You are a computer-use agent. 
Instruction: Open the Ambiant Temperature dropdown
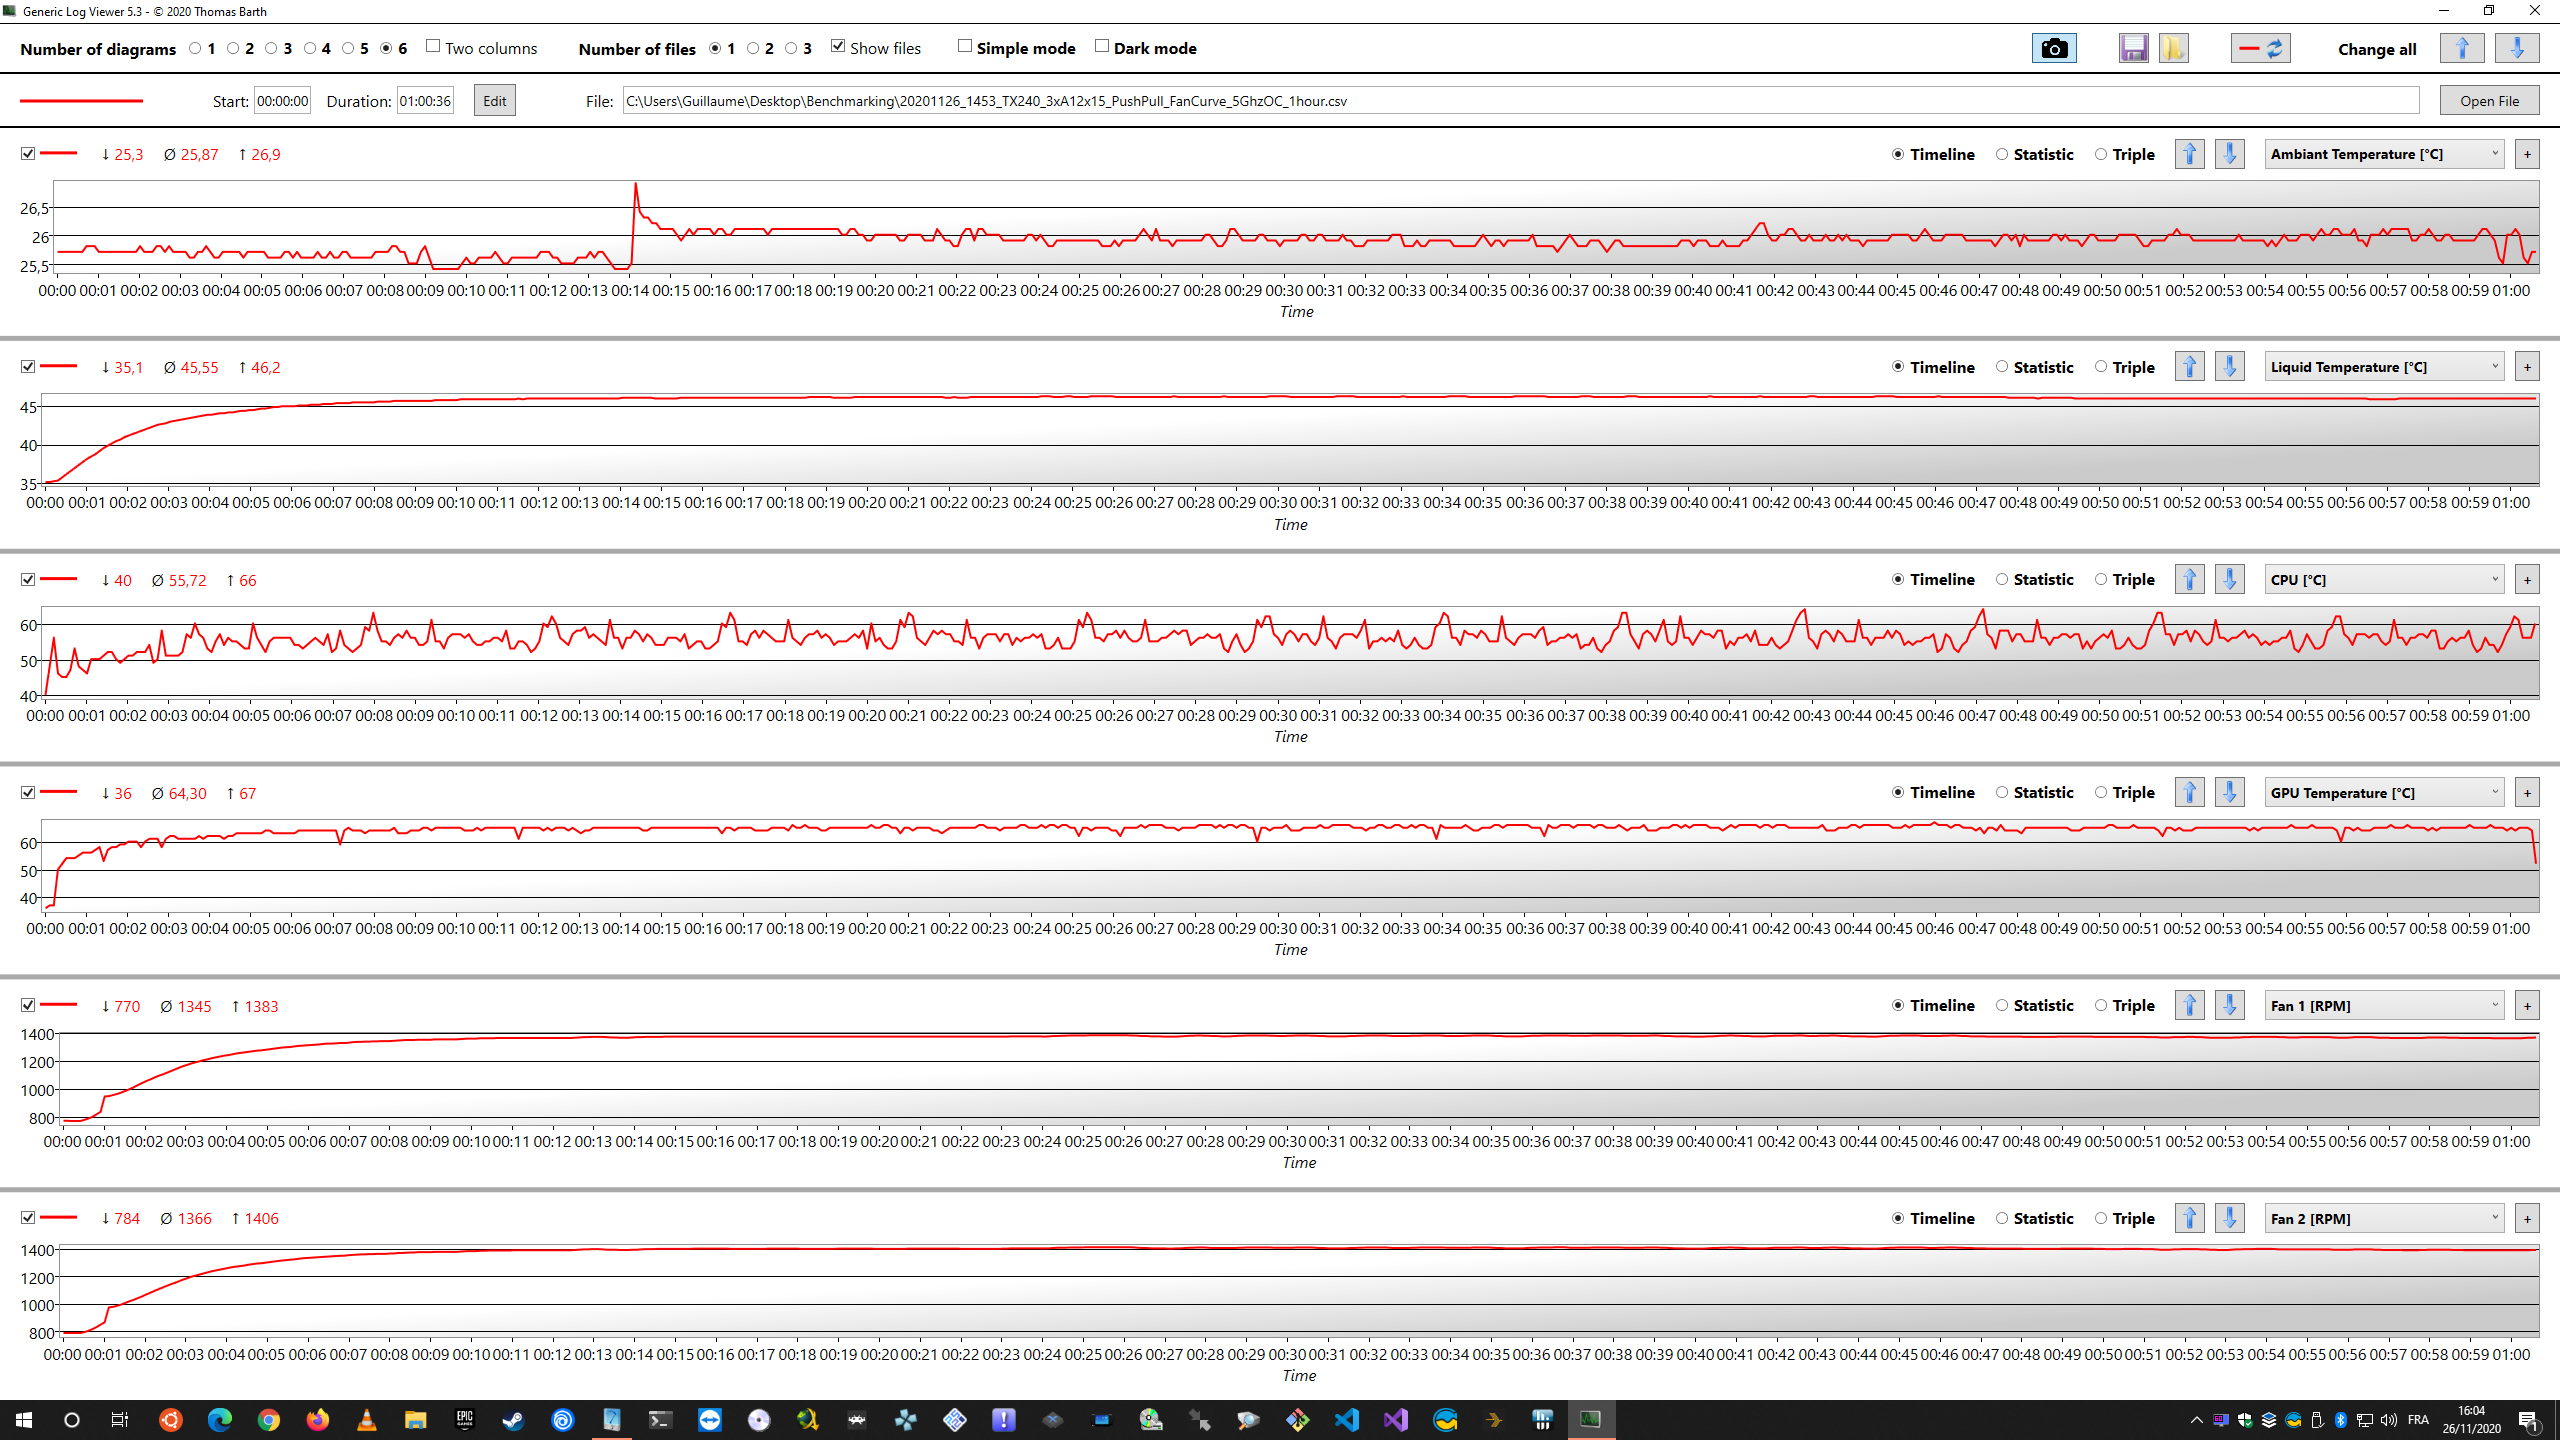pos(2383,154)
